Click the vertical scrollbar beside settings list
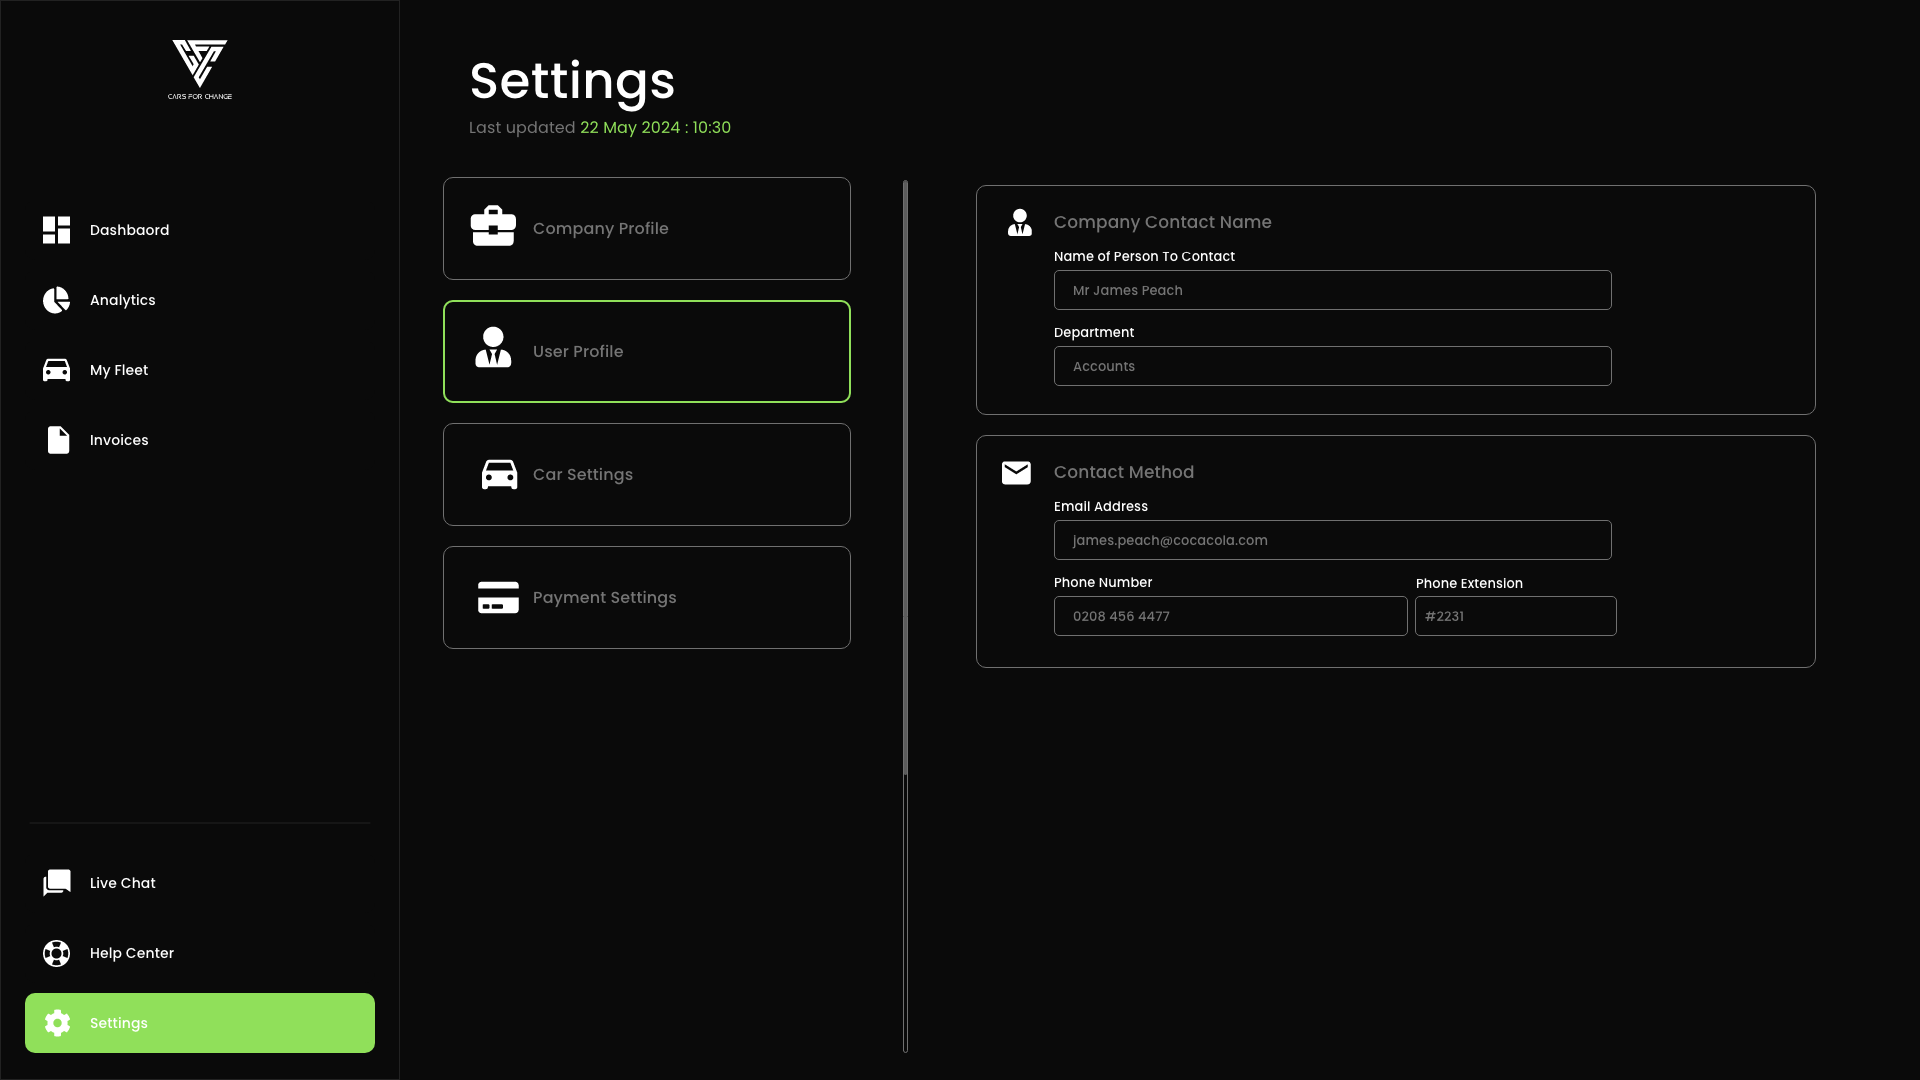The height and width of the screenshot is (1080, 1920). pos(905,480)
